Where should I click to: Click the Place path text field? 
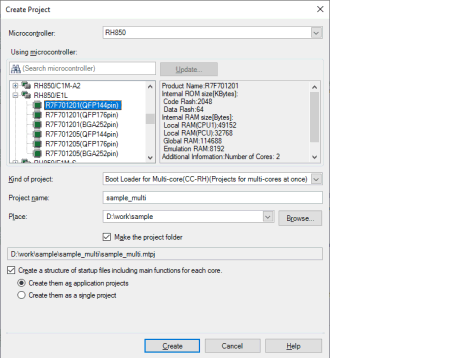click(x=183, y=217)
